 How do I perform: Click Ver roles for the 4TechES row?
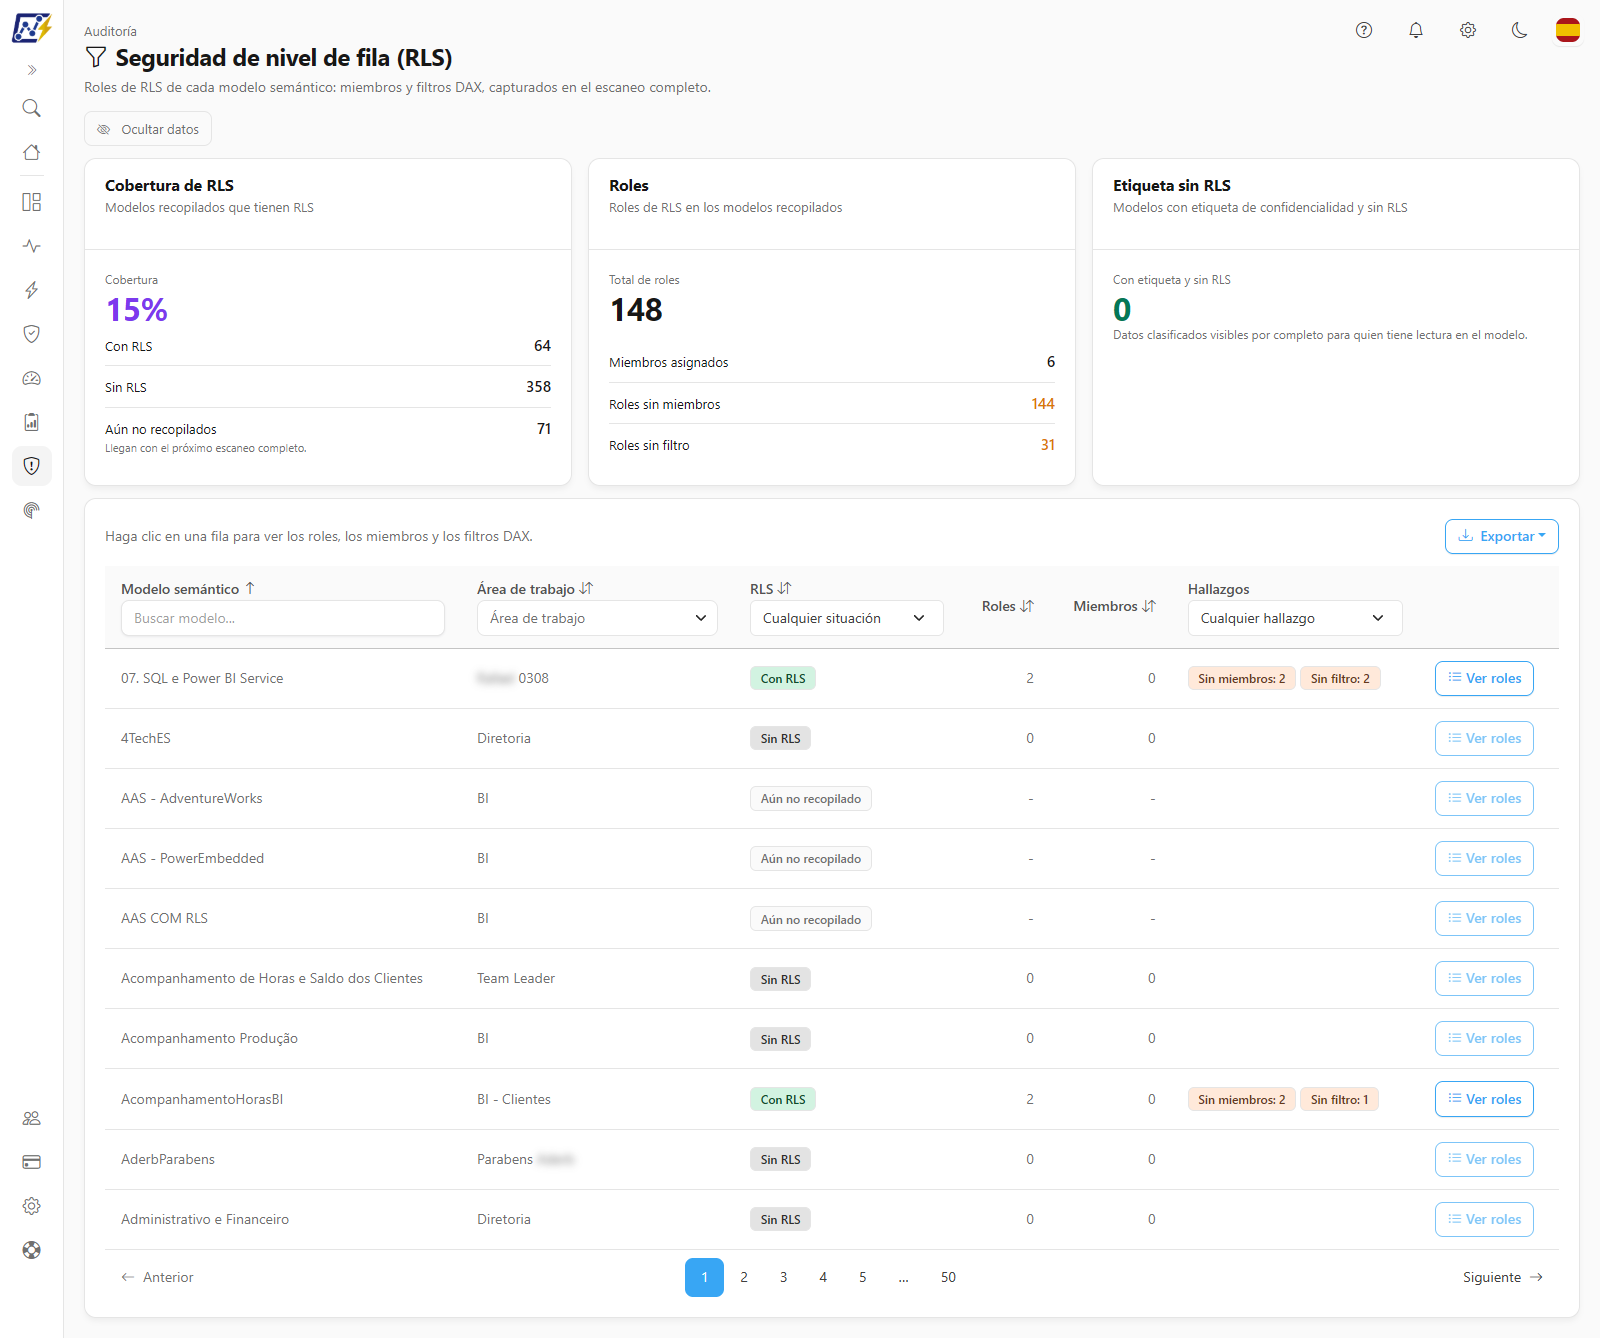(1484, 738)
